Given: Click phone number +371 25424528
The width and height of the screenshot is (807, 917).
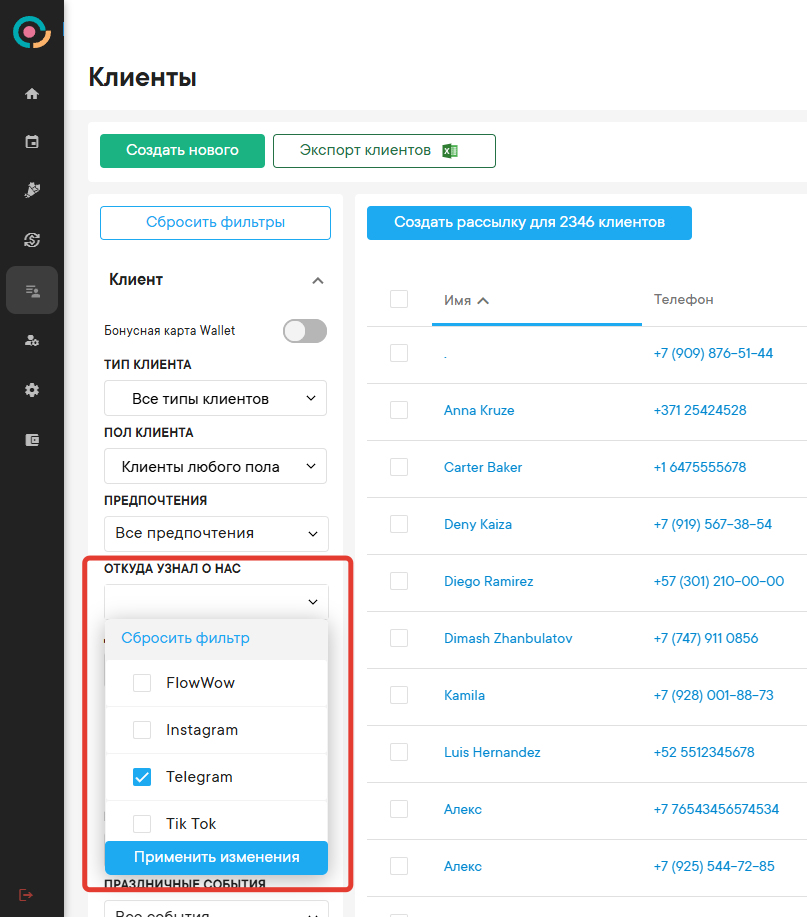Looking at the screenshot, I should 700,410.
